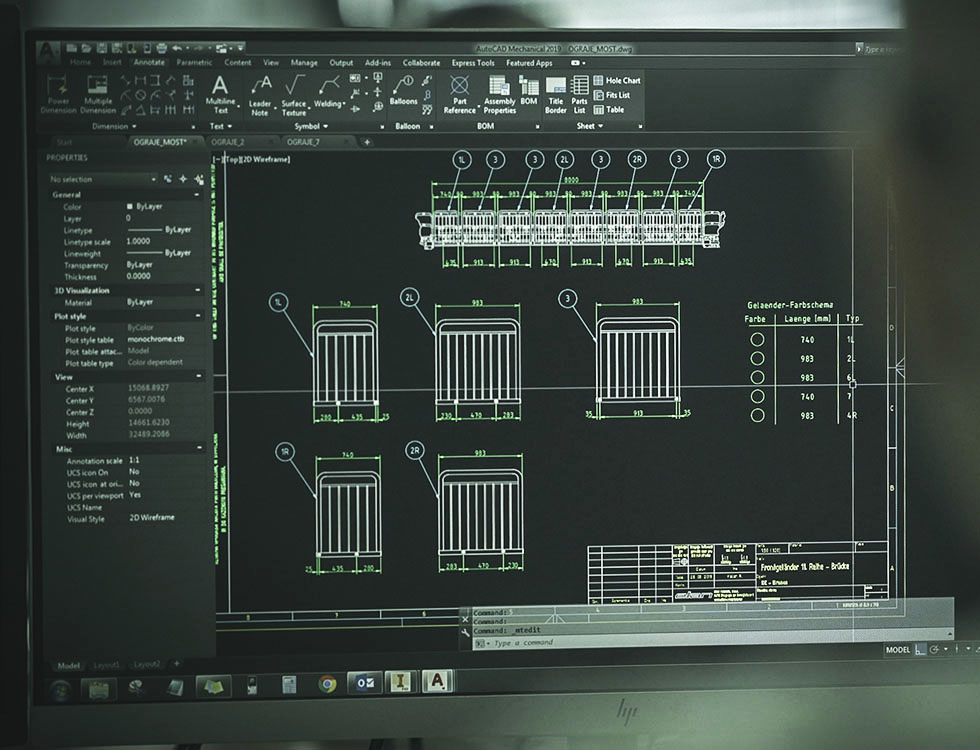Screen dimensions: 980x750
Task: Open the No selection dropdown
Action: [102, 179]
